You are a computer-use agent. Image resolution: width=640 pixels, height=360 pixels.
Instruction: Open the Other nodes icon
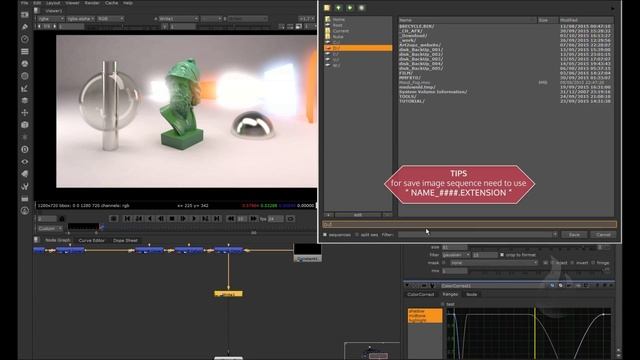click(24, 198)
